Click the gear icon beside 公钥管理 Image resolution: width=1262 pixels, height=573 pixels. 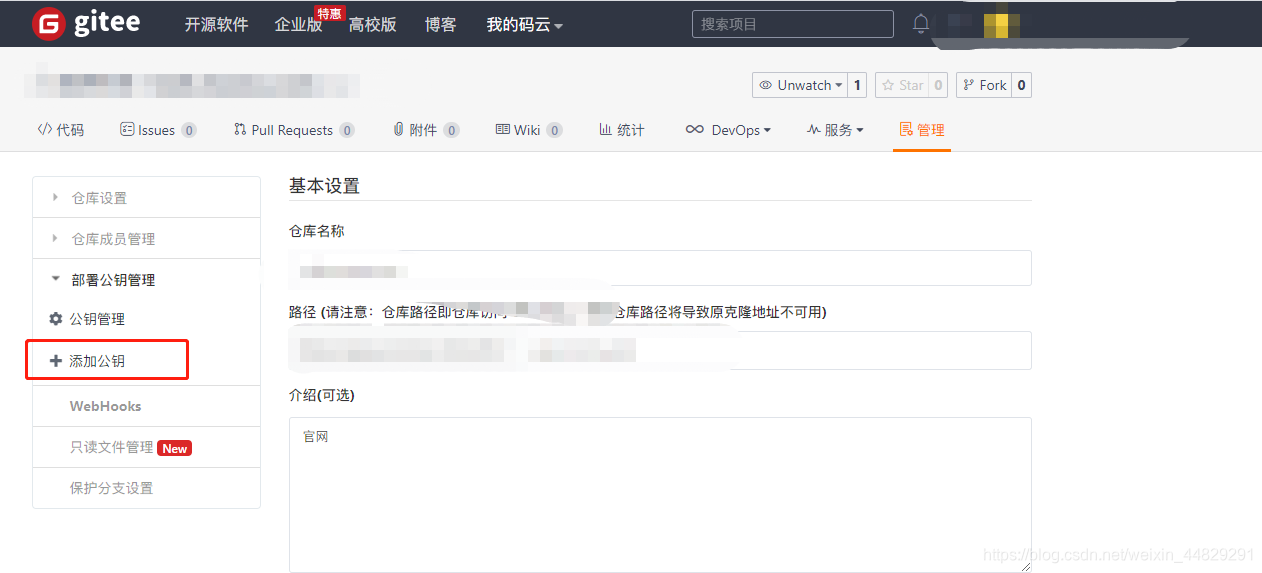click(56, 319)
